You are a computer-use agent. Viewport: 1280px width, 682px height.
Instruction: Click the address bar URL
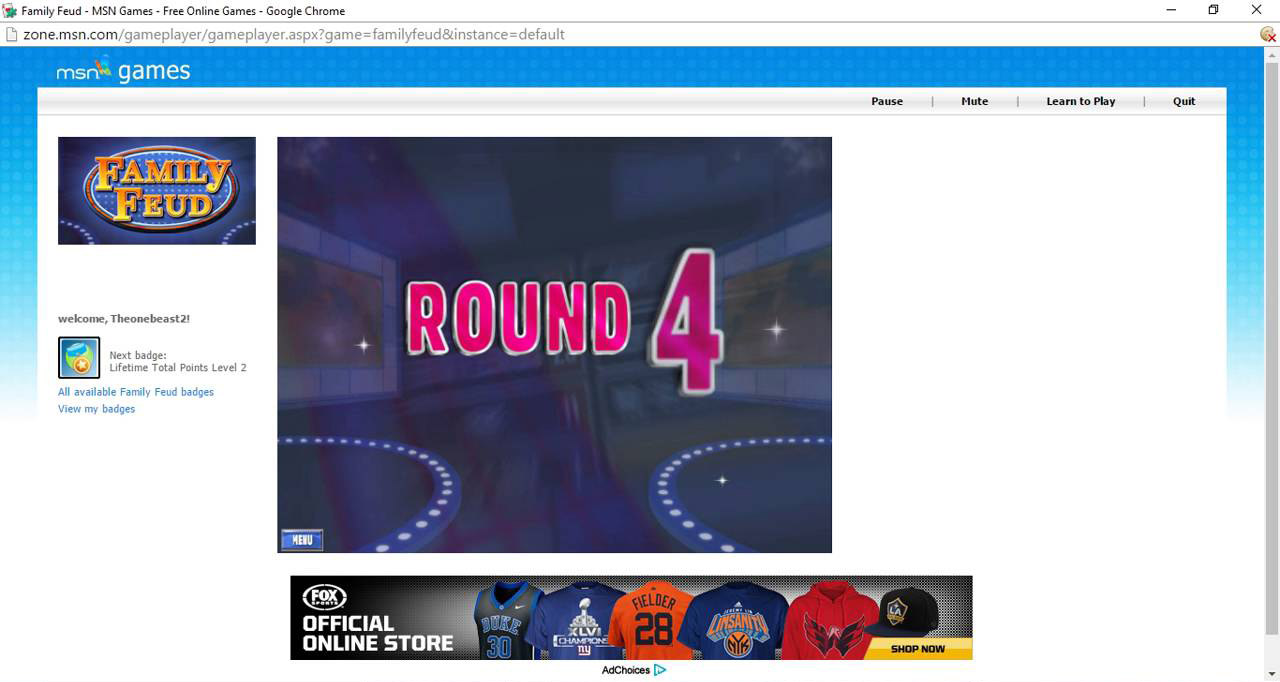294,34
